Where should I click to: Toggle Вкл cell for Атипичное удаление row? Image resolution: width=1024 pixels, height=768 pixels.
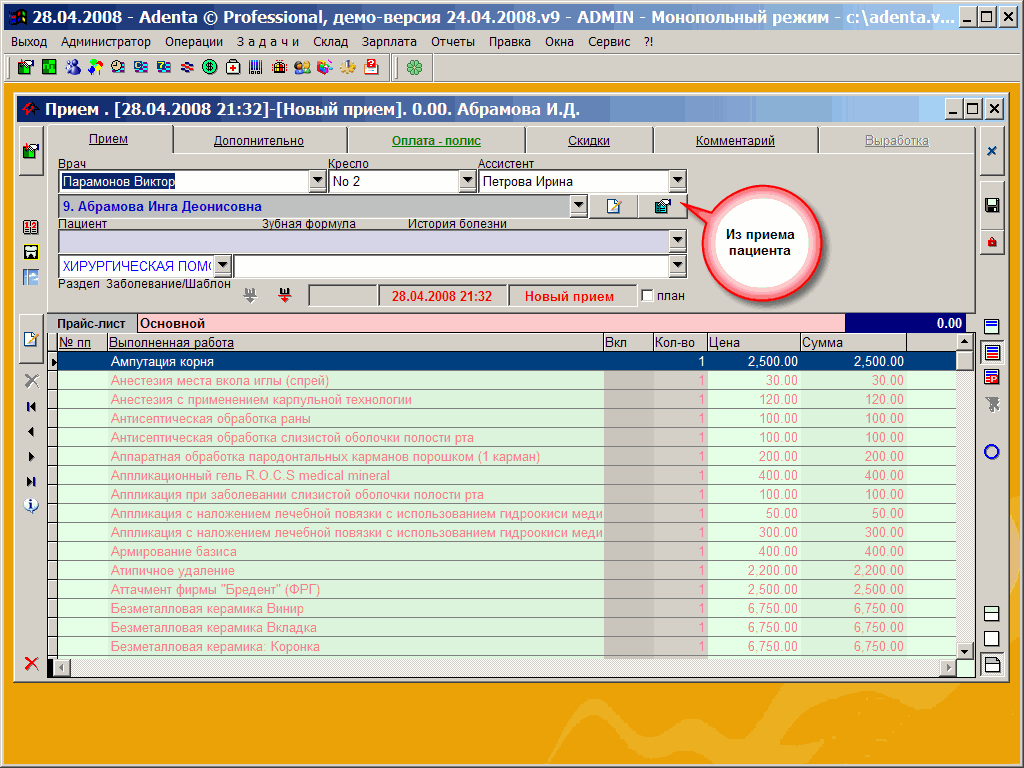point(628,571)
